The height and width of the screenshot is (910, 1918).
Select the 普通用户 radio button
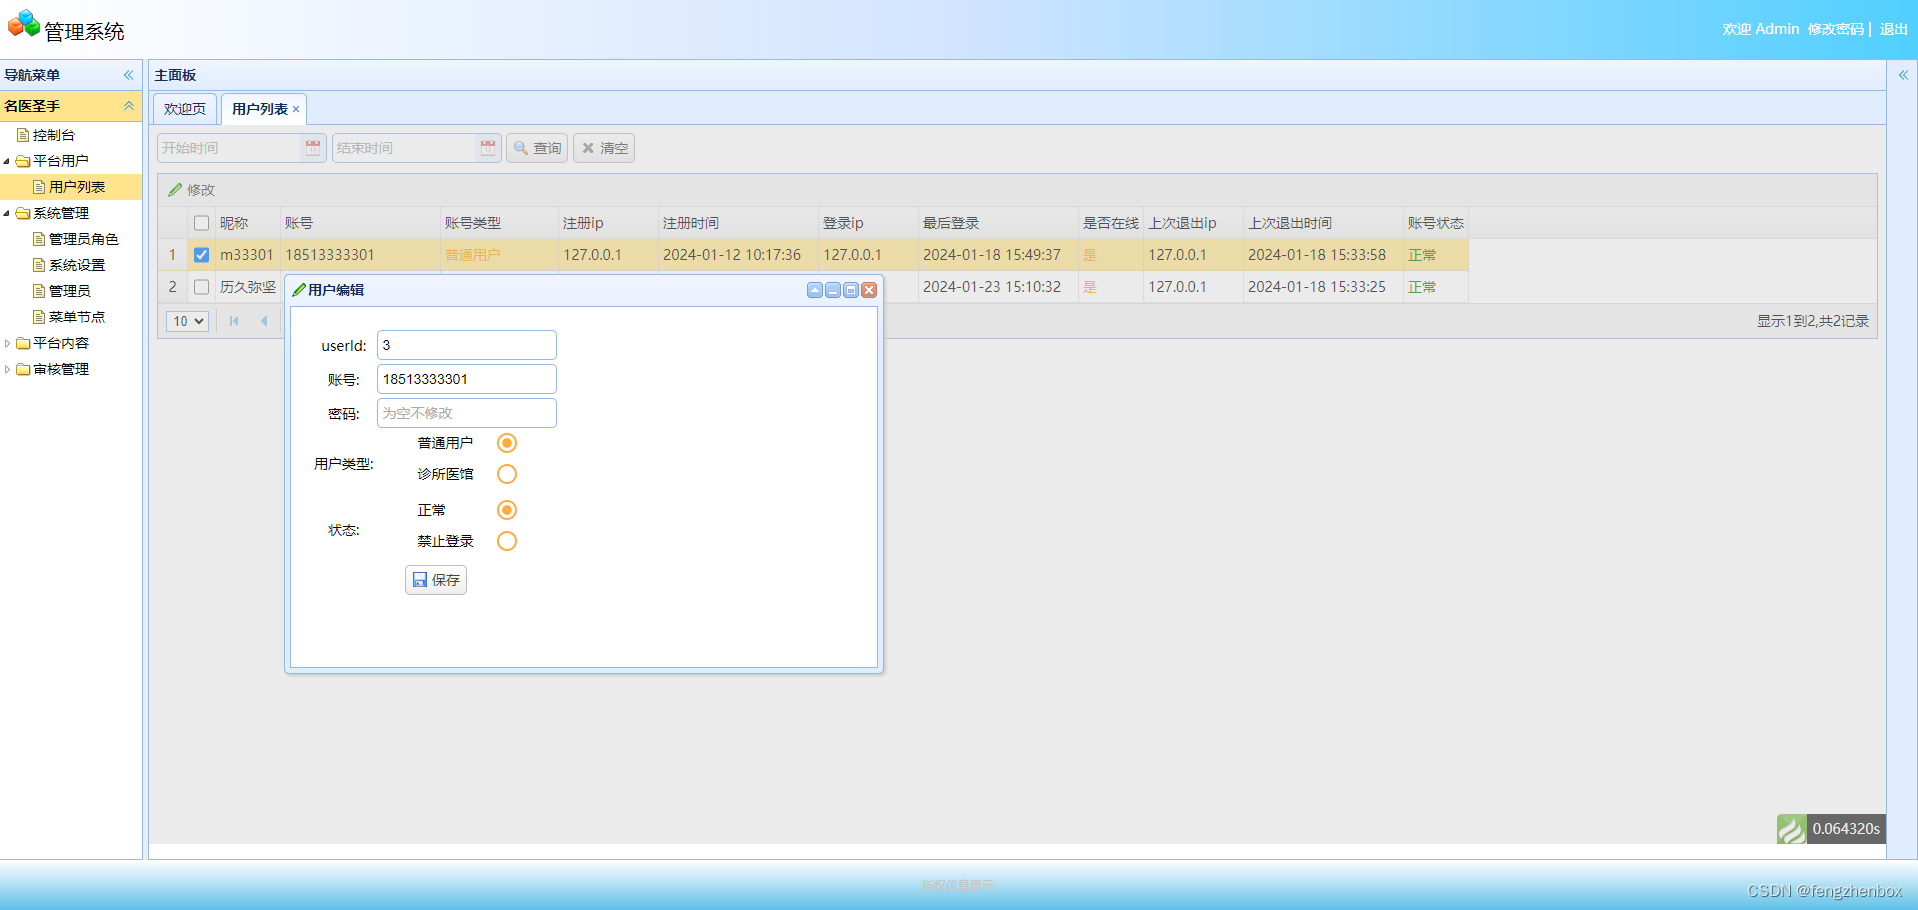(x=507, y=443)
